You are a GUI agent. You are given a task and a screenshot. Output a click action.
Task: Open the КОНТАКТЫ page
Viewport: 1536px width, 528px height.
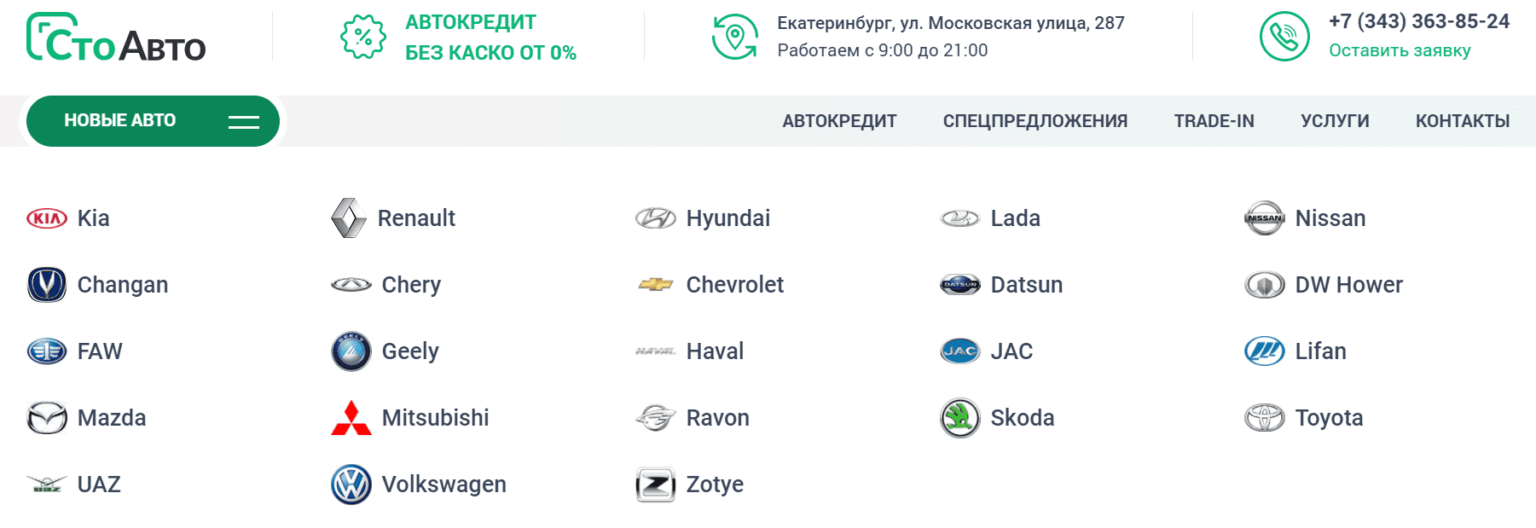click(x=1462, y=121)
